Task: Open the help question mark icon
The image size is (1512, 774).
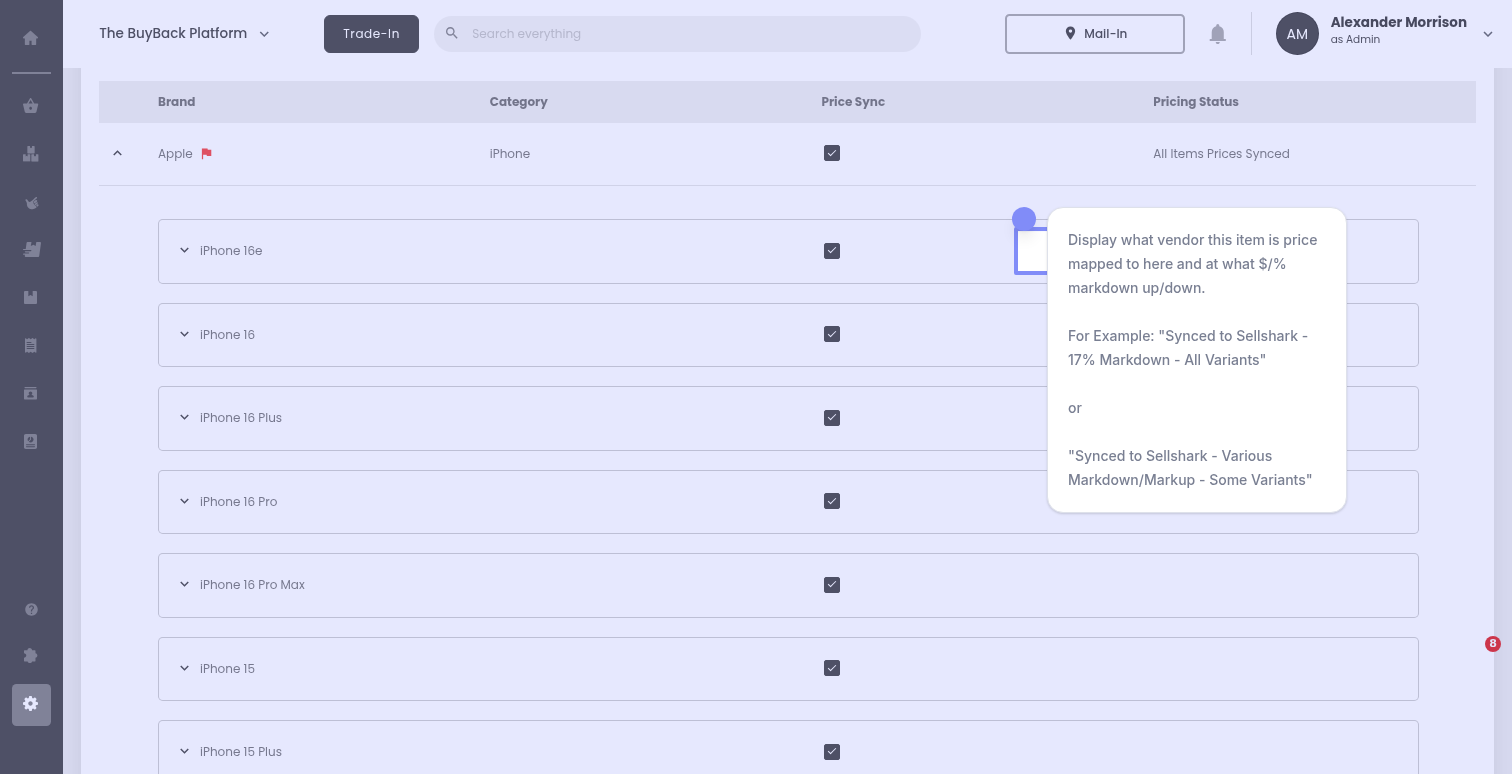Action: [31, 609]
